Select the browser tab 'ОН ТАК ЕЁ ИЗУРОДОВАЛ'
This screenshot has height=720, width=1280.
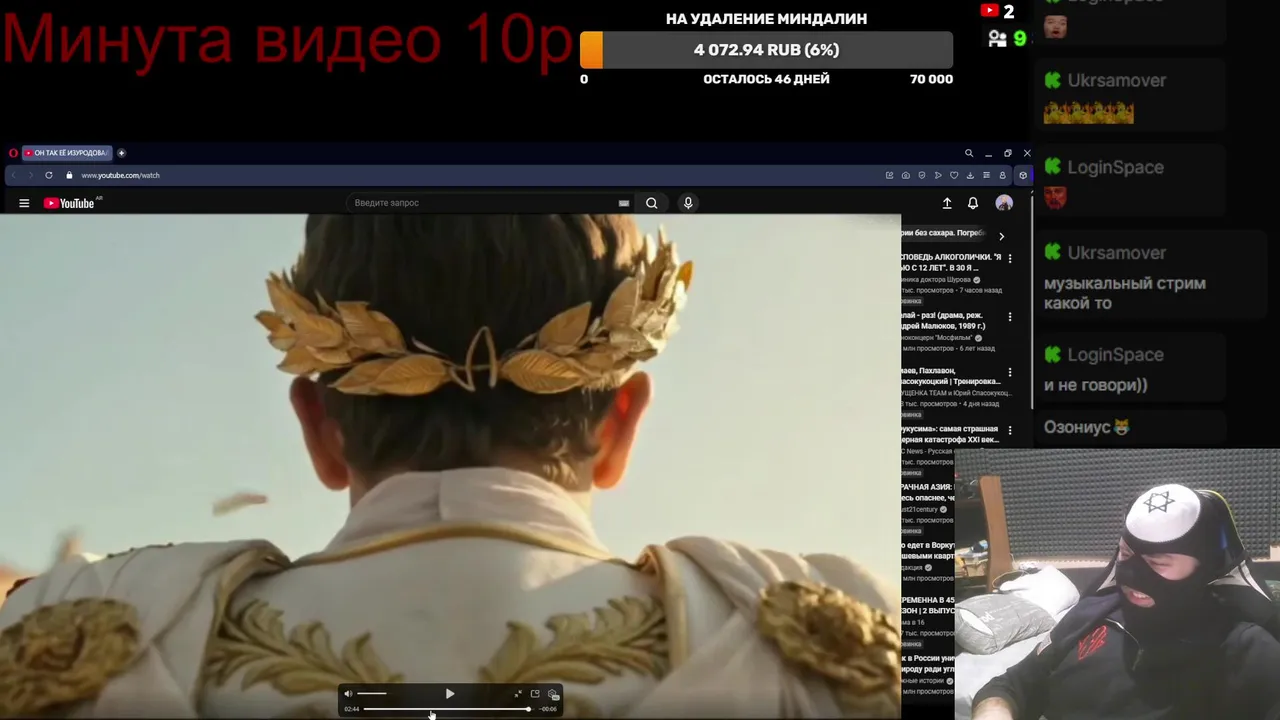(x=66, y=153)
